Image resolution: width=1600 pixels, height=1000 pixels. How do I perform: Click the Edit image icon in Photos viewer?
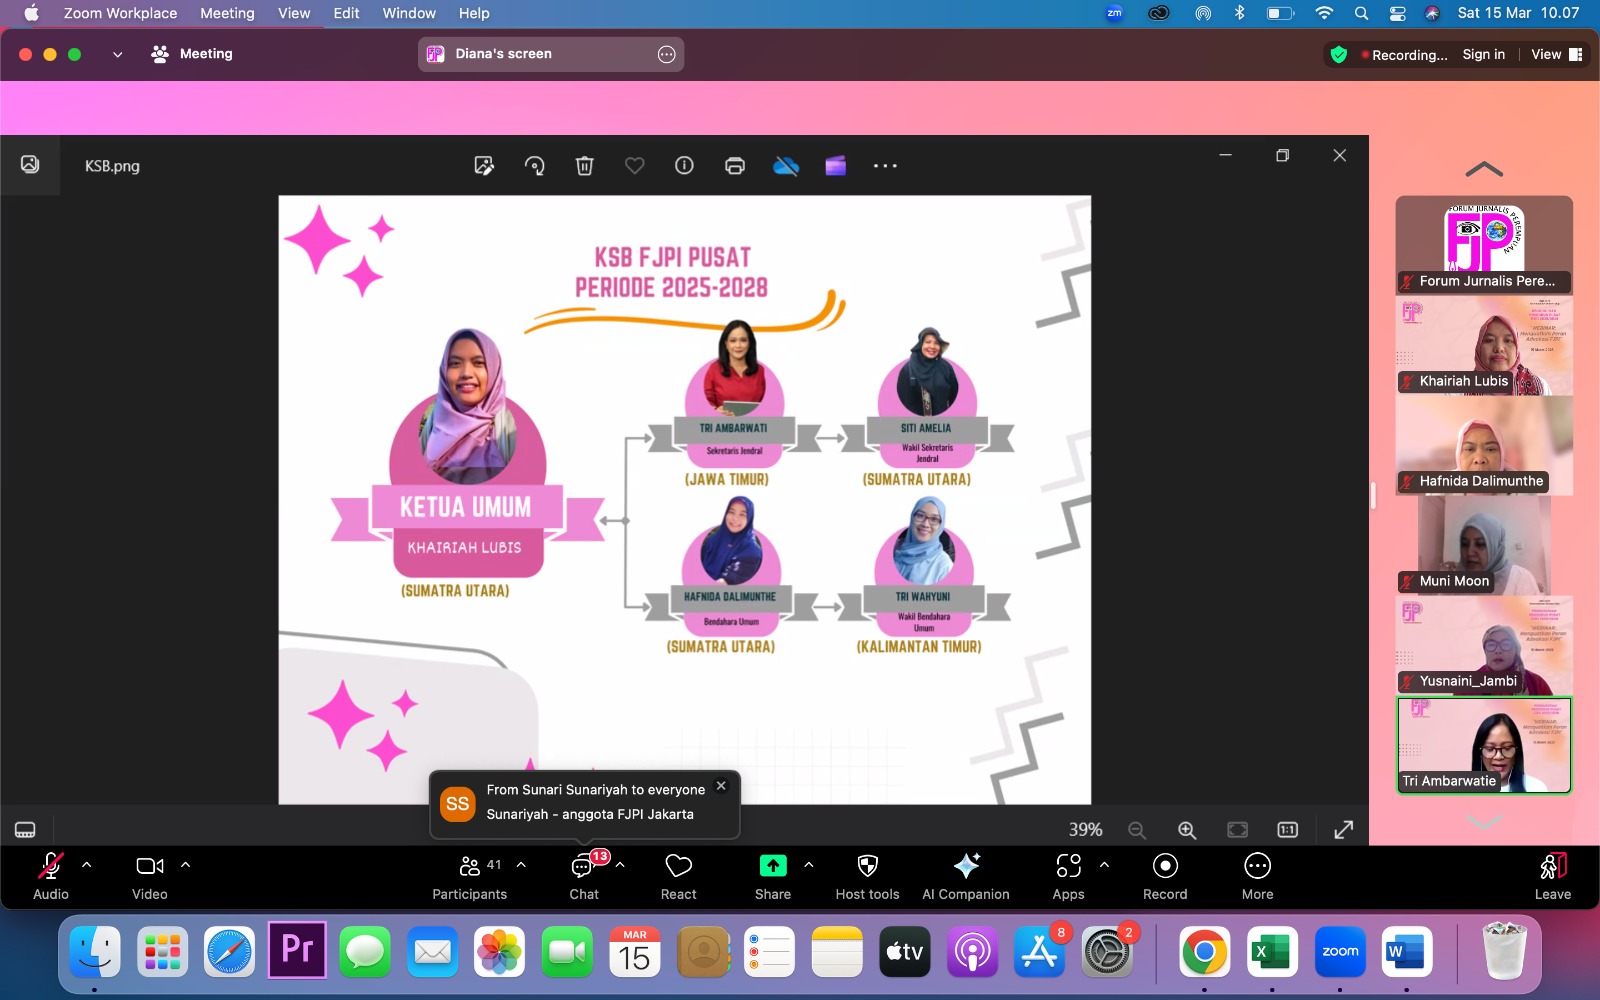(x=484, y=166)
